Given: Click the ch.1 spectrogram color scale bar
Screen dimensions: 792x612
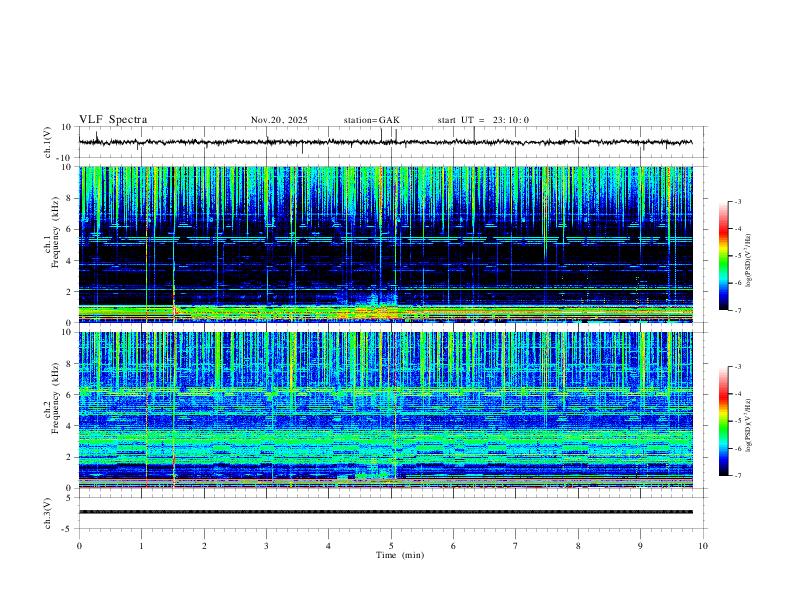Looking at the screenshot, I should [x=724, y=256].
